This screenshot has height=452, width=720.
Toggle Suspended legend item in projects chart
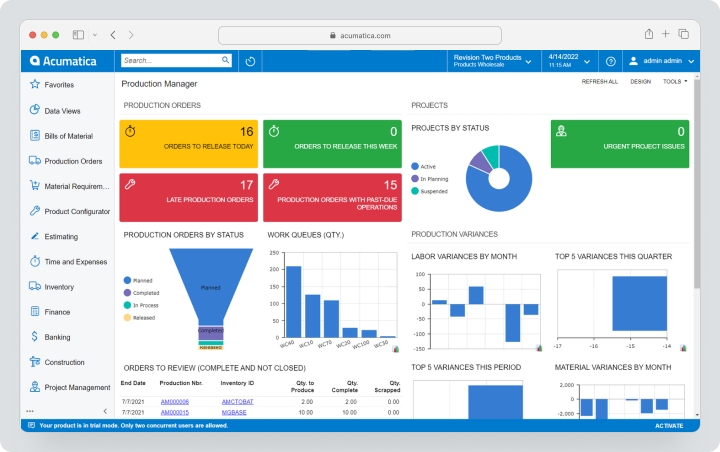(x=429, y=191)
